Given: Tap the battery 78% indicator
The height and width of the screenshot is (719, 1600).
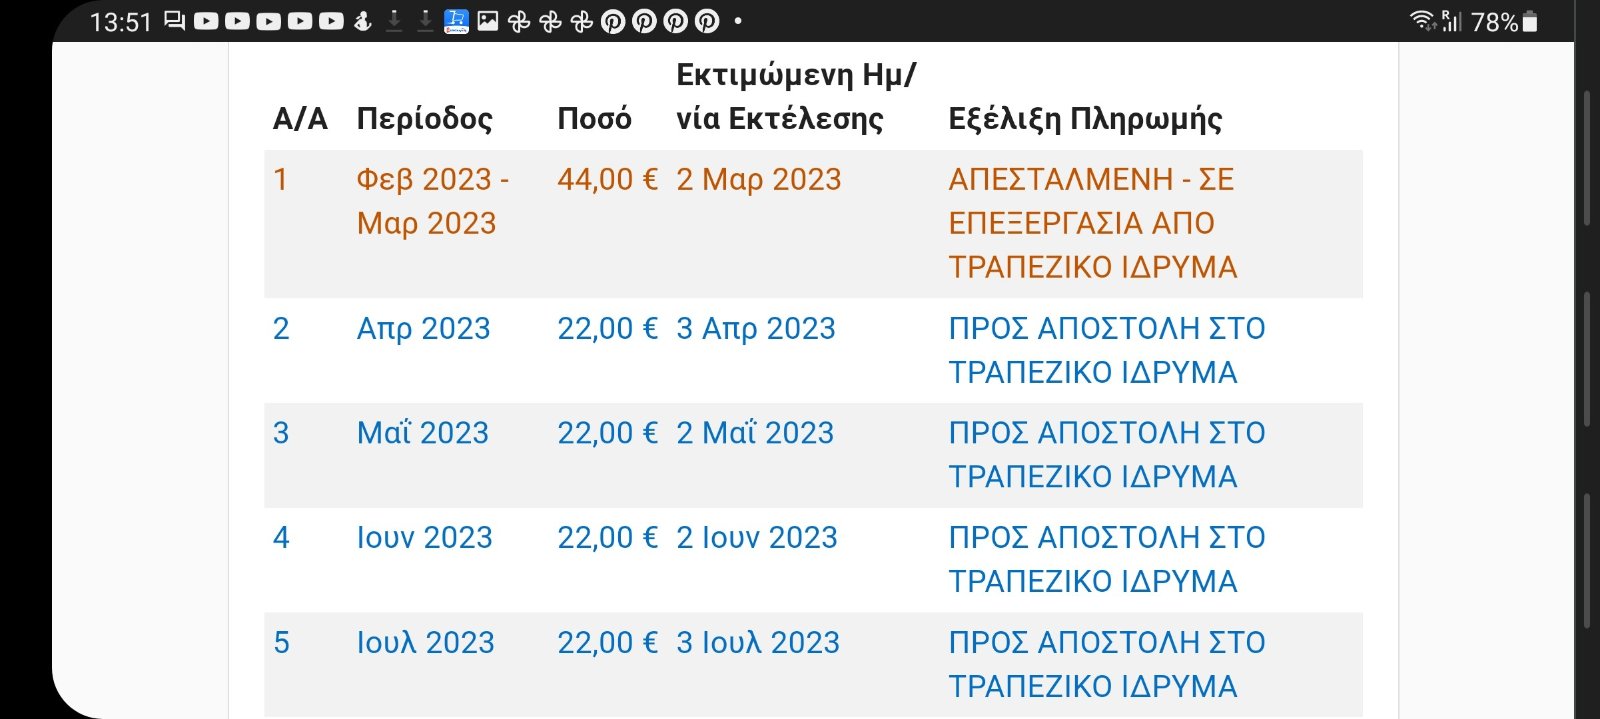Looking at the screenshot, I should point(1505,21).
